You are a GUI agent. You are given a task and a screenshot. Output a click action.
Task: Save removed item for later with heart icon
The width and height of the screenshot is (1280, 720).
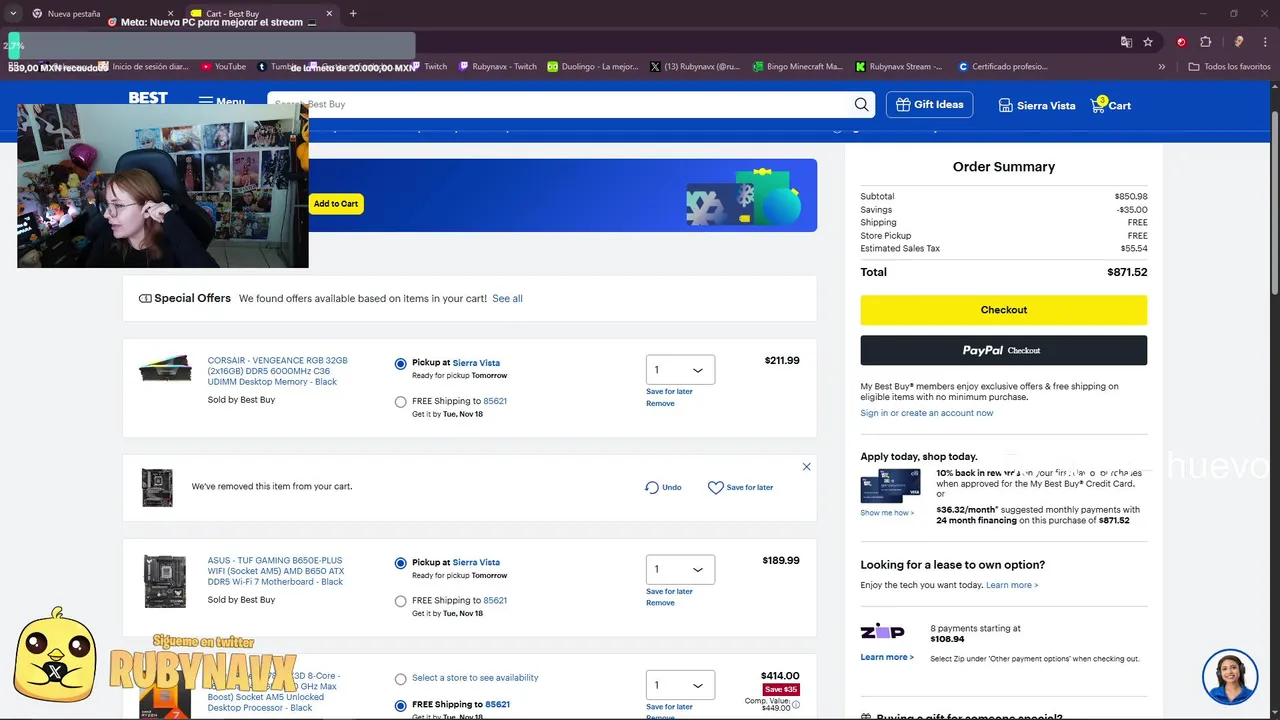740,487
